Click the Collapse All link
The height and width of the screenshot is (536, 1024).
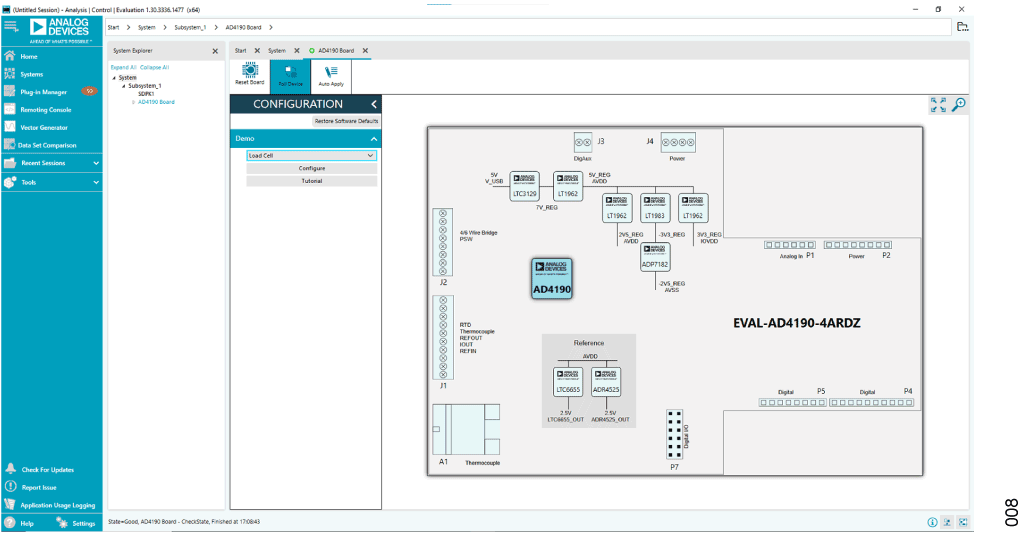click(154, 67)
